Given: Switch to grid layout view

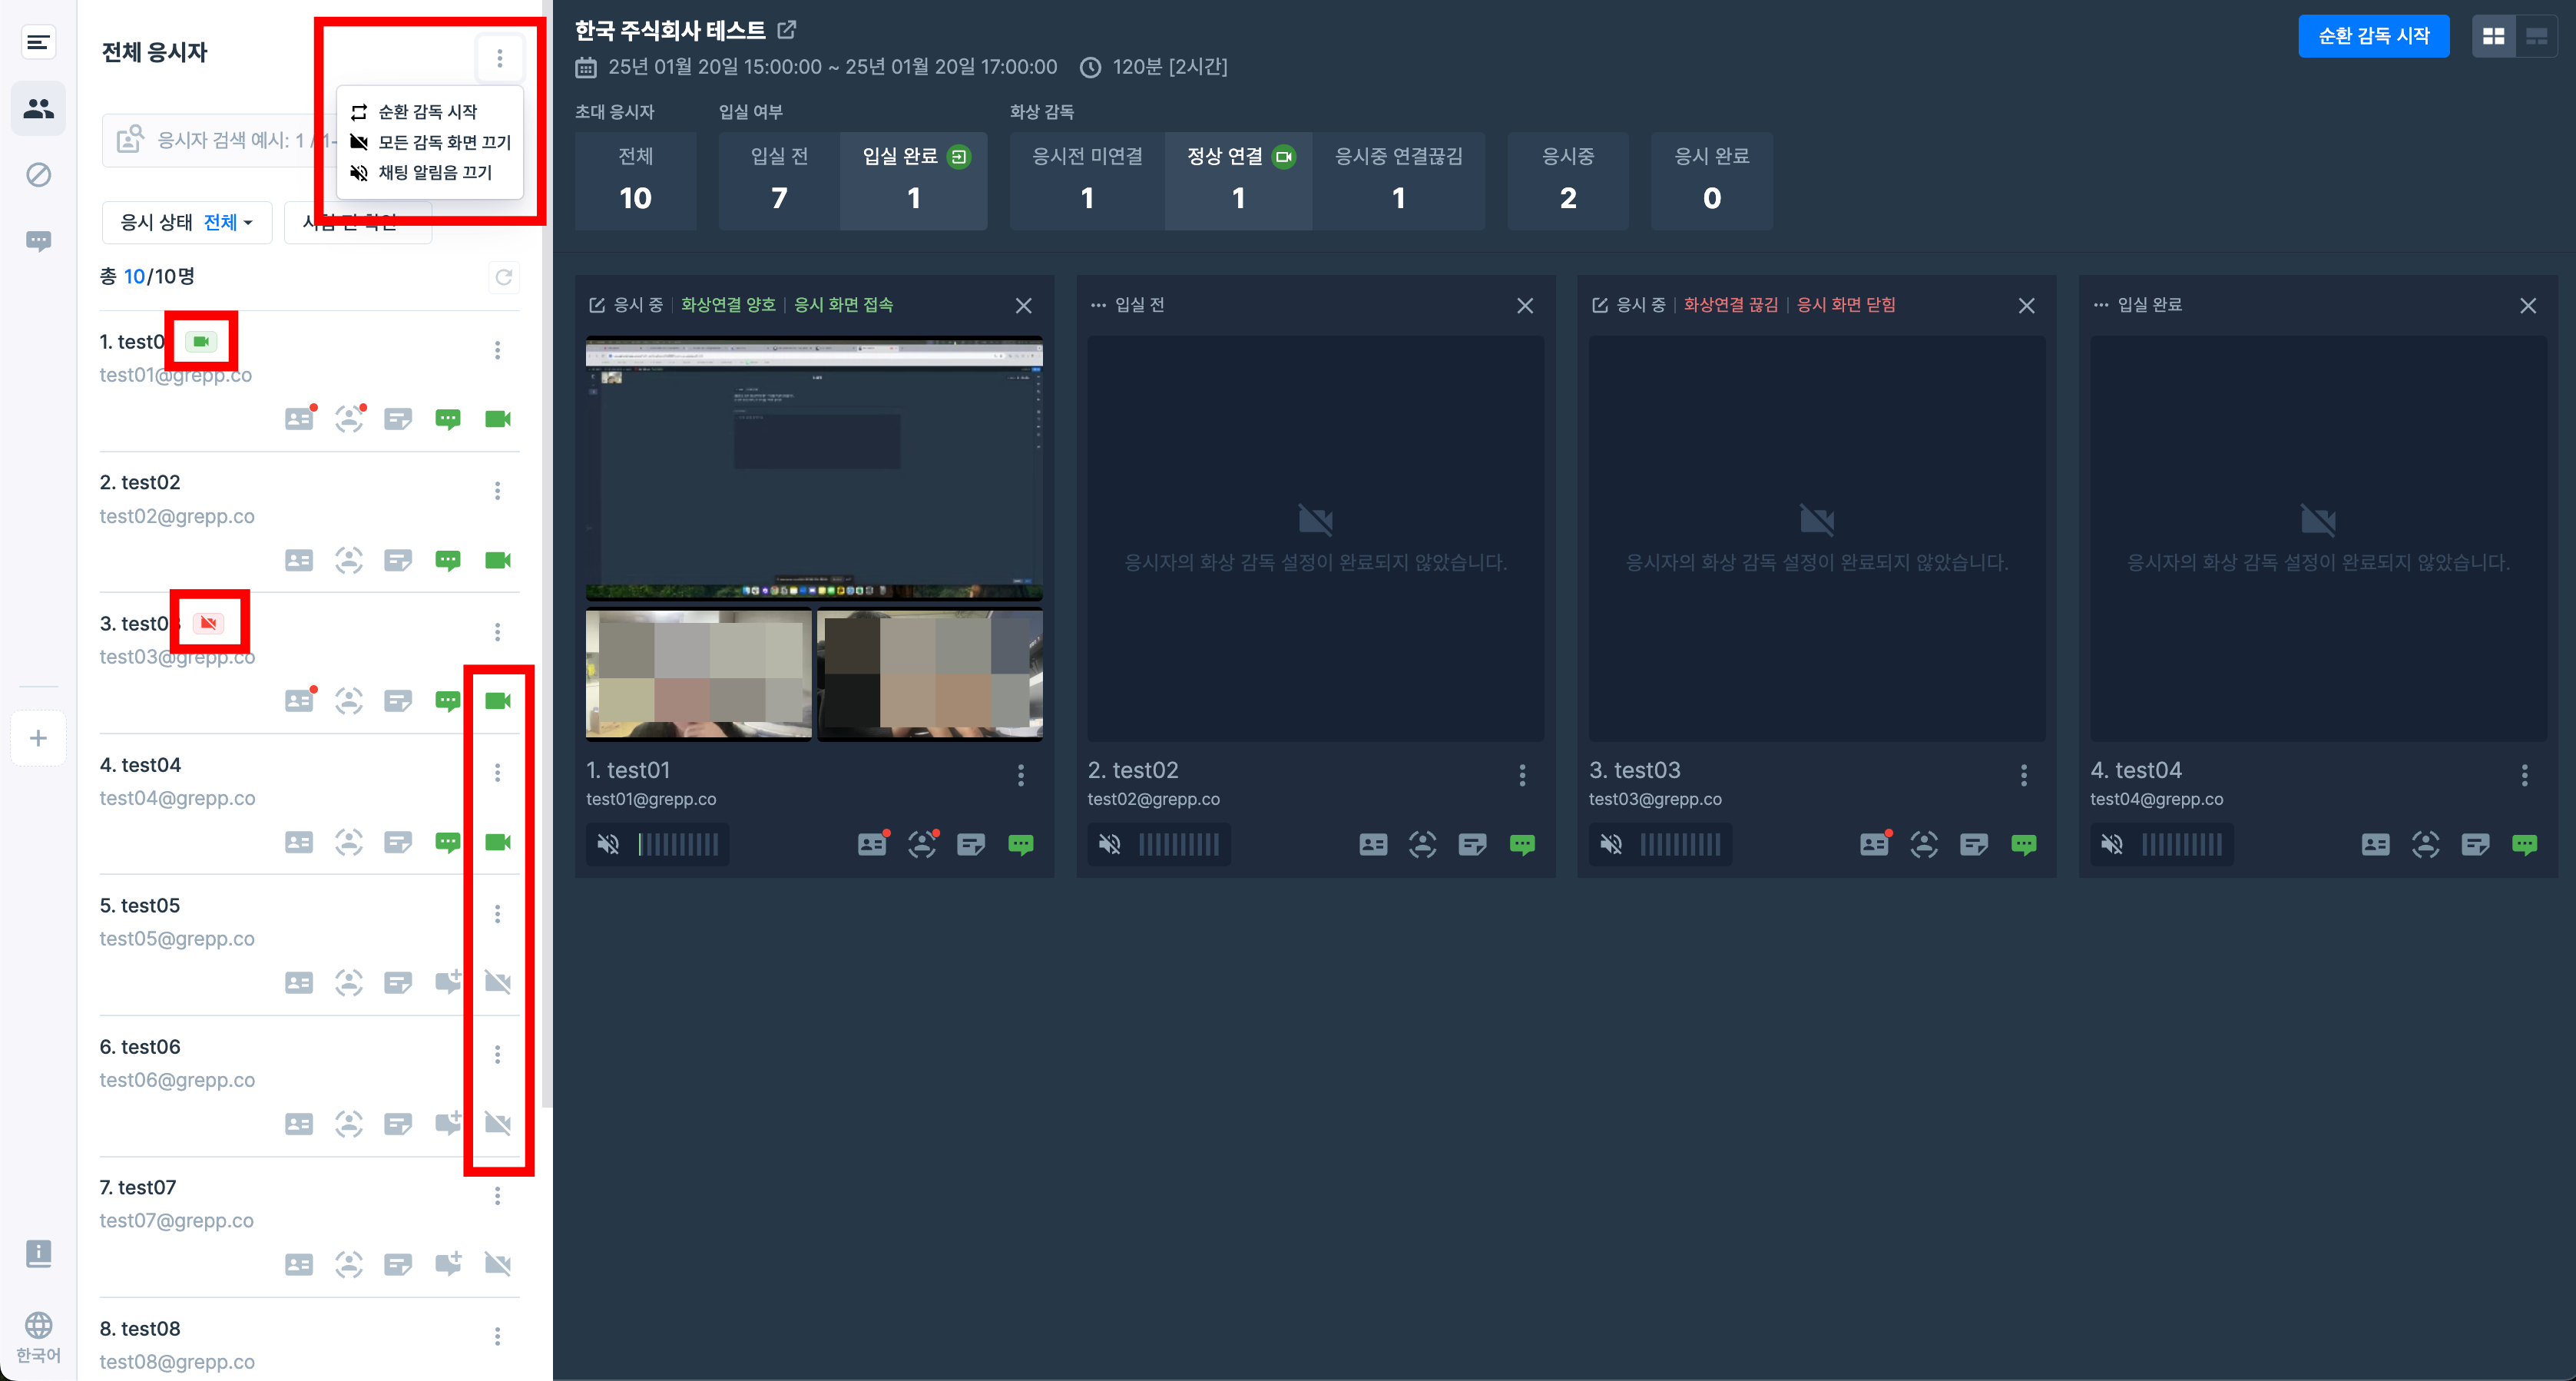Looking at the screenshot, I should (x=2493, y=36).
